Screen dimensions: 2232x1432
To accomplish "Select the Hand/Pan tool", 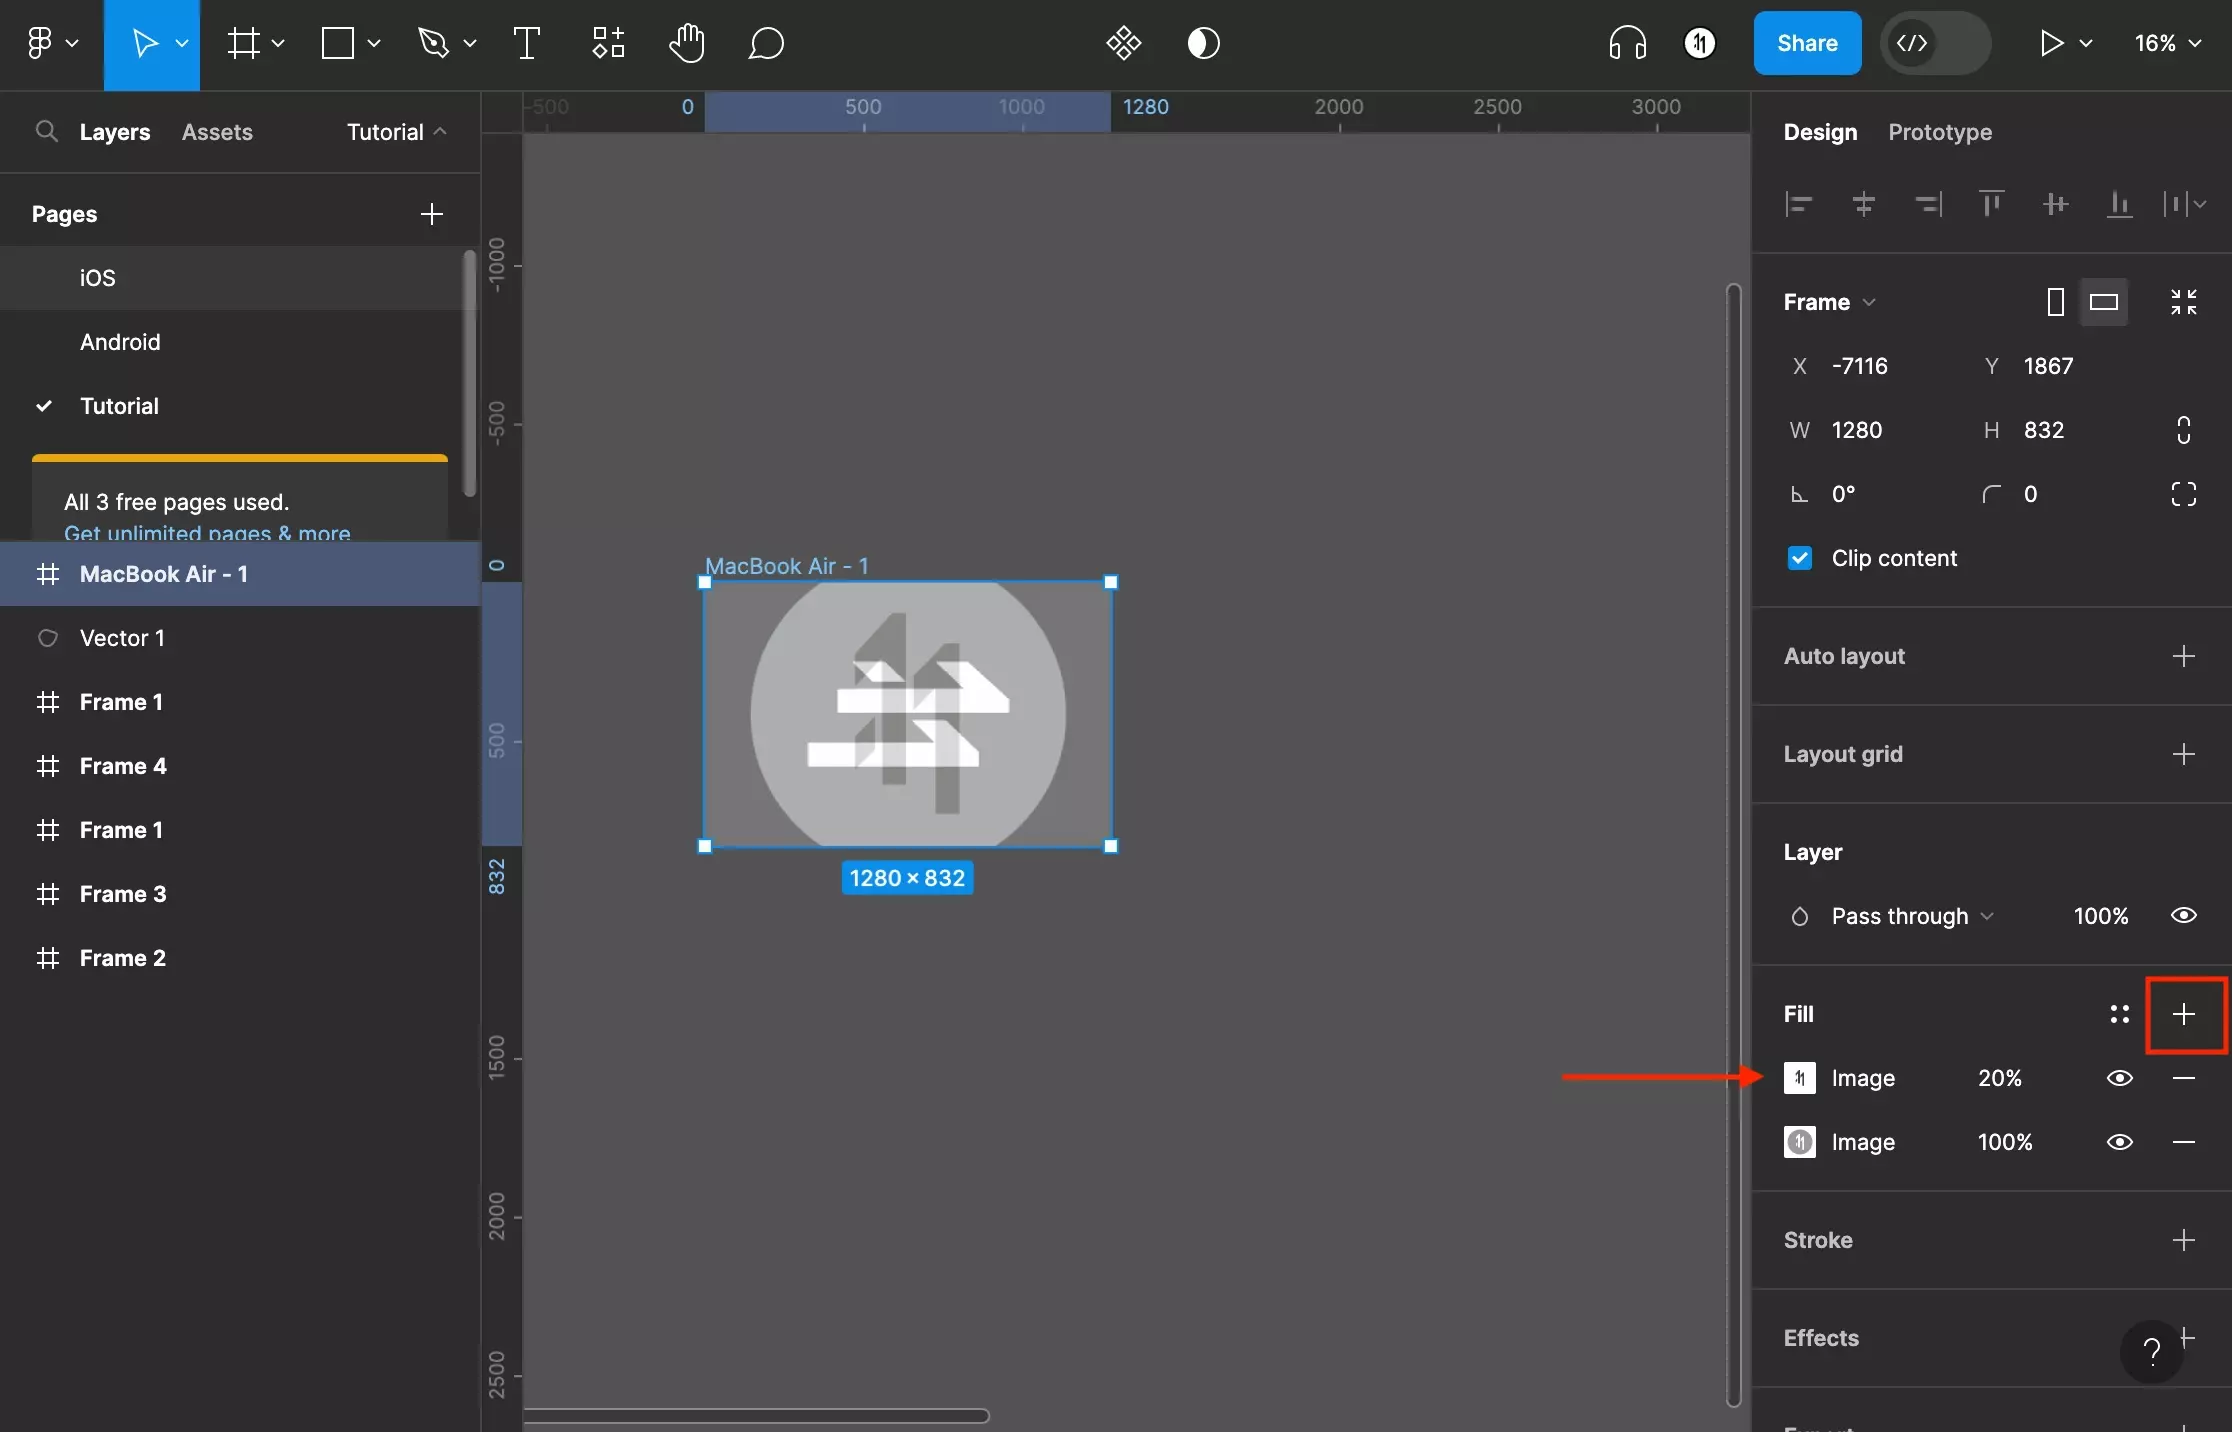I will pyautogui.click(x=685, y=41).
